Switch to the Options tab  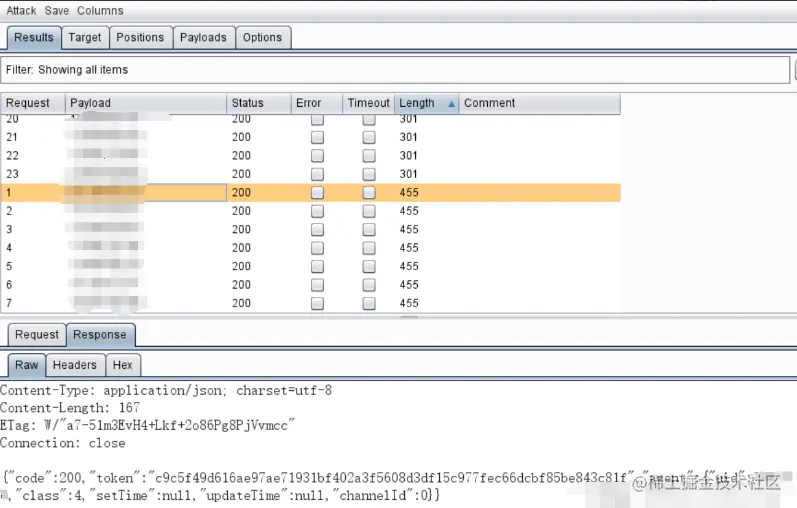(x=262, y=38)
